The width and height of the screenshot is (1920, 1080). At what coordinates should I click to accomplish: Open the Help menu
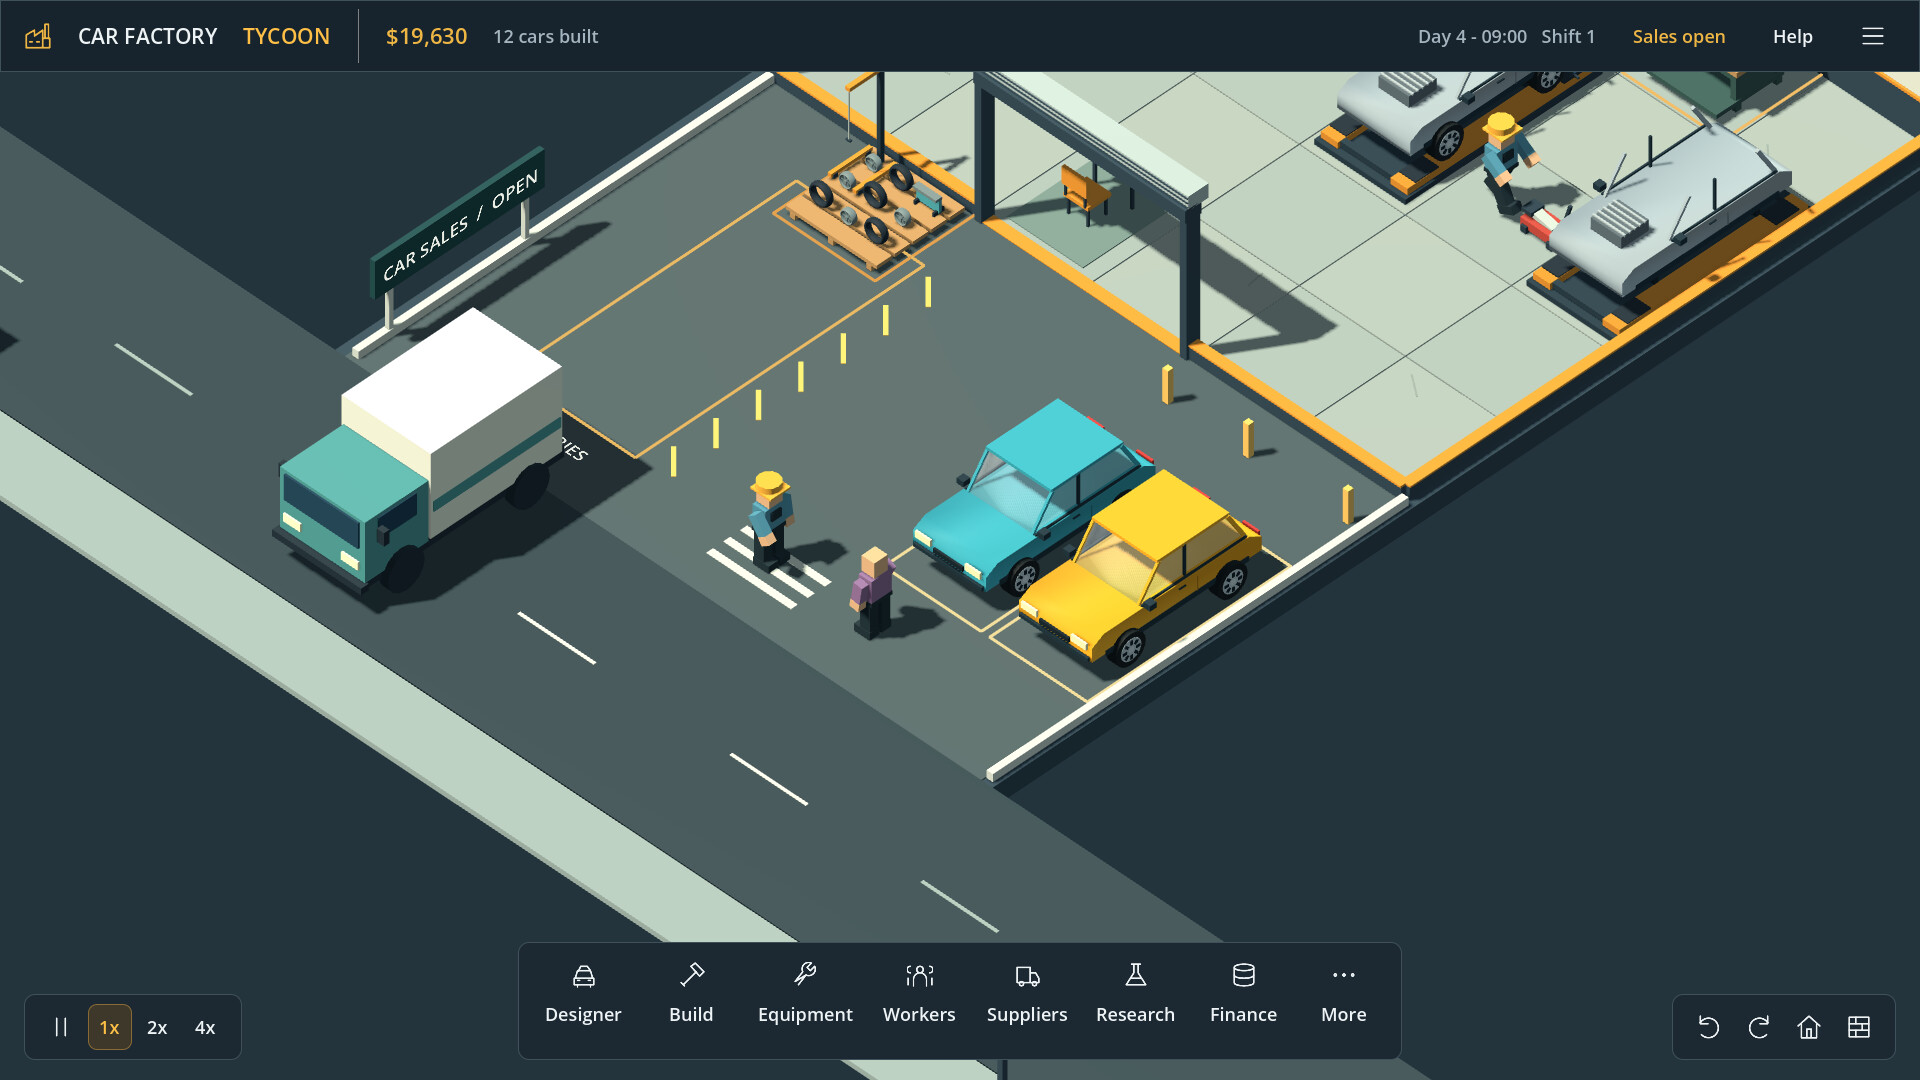click(1792, 36)
